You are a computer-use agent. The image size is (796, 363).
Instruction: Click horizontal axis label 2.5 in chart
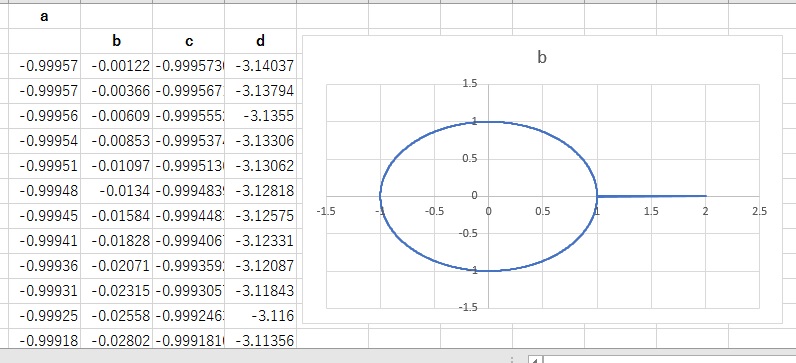[x=759, y=212]
